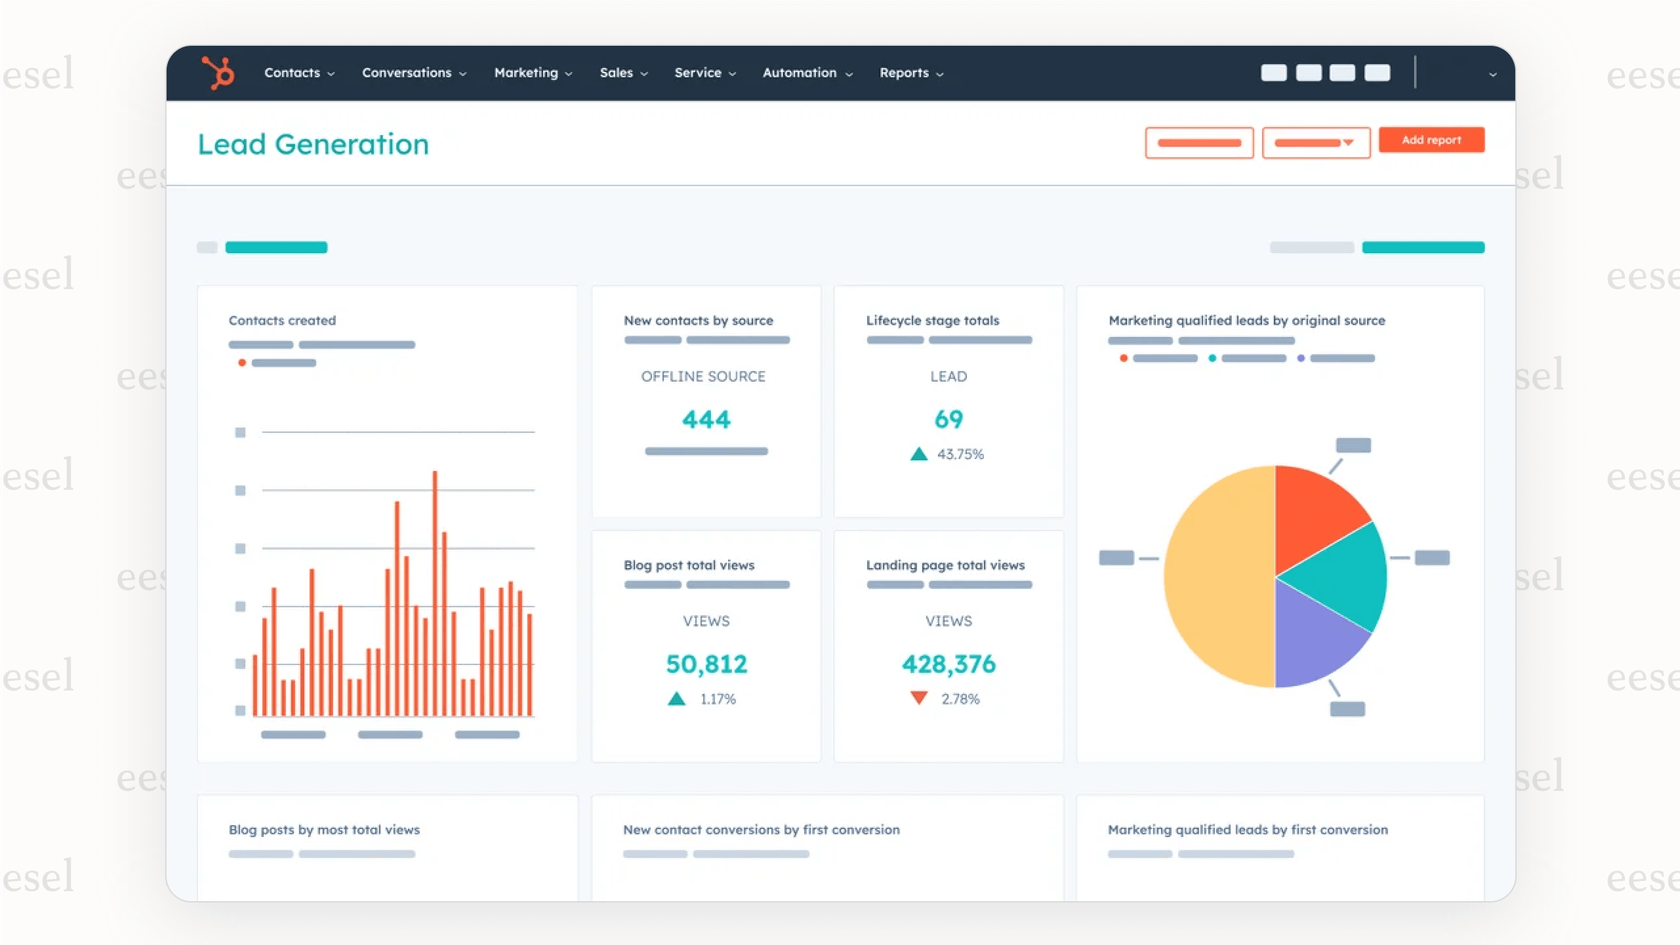Open the orange dropdown next to Add report

(1316, 142)
